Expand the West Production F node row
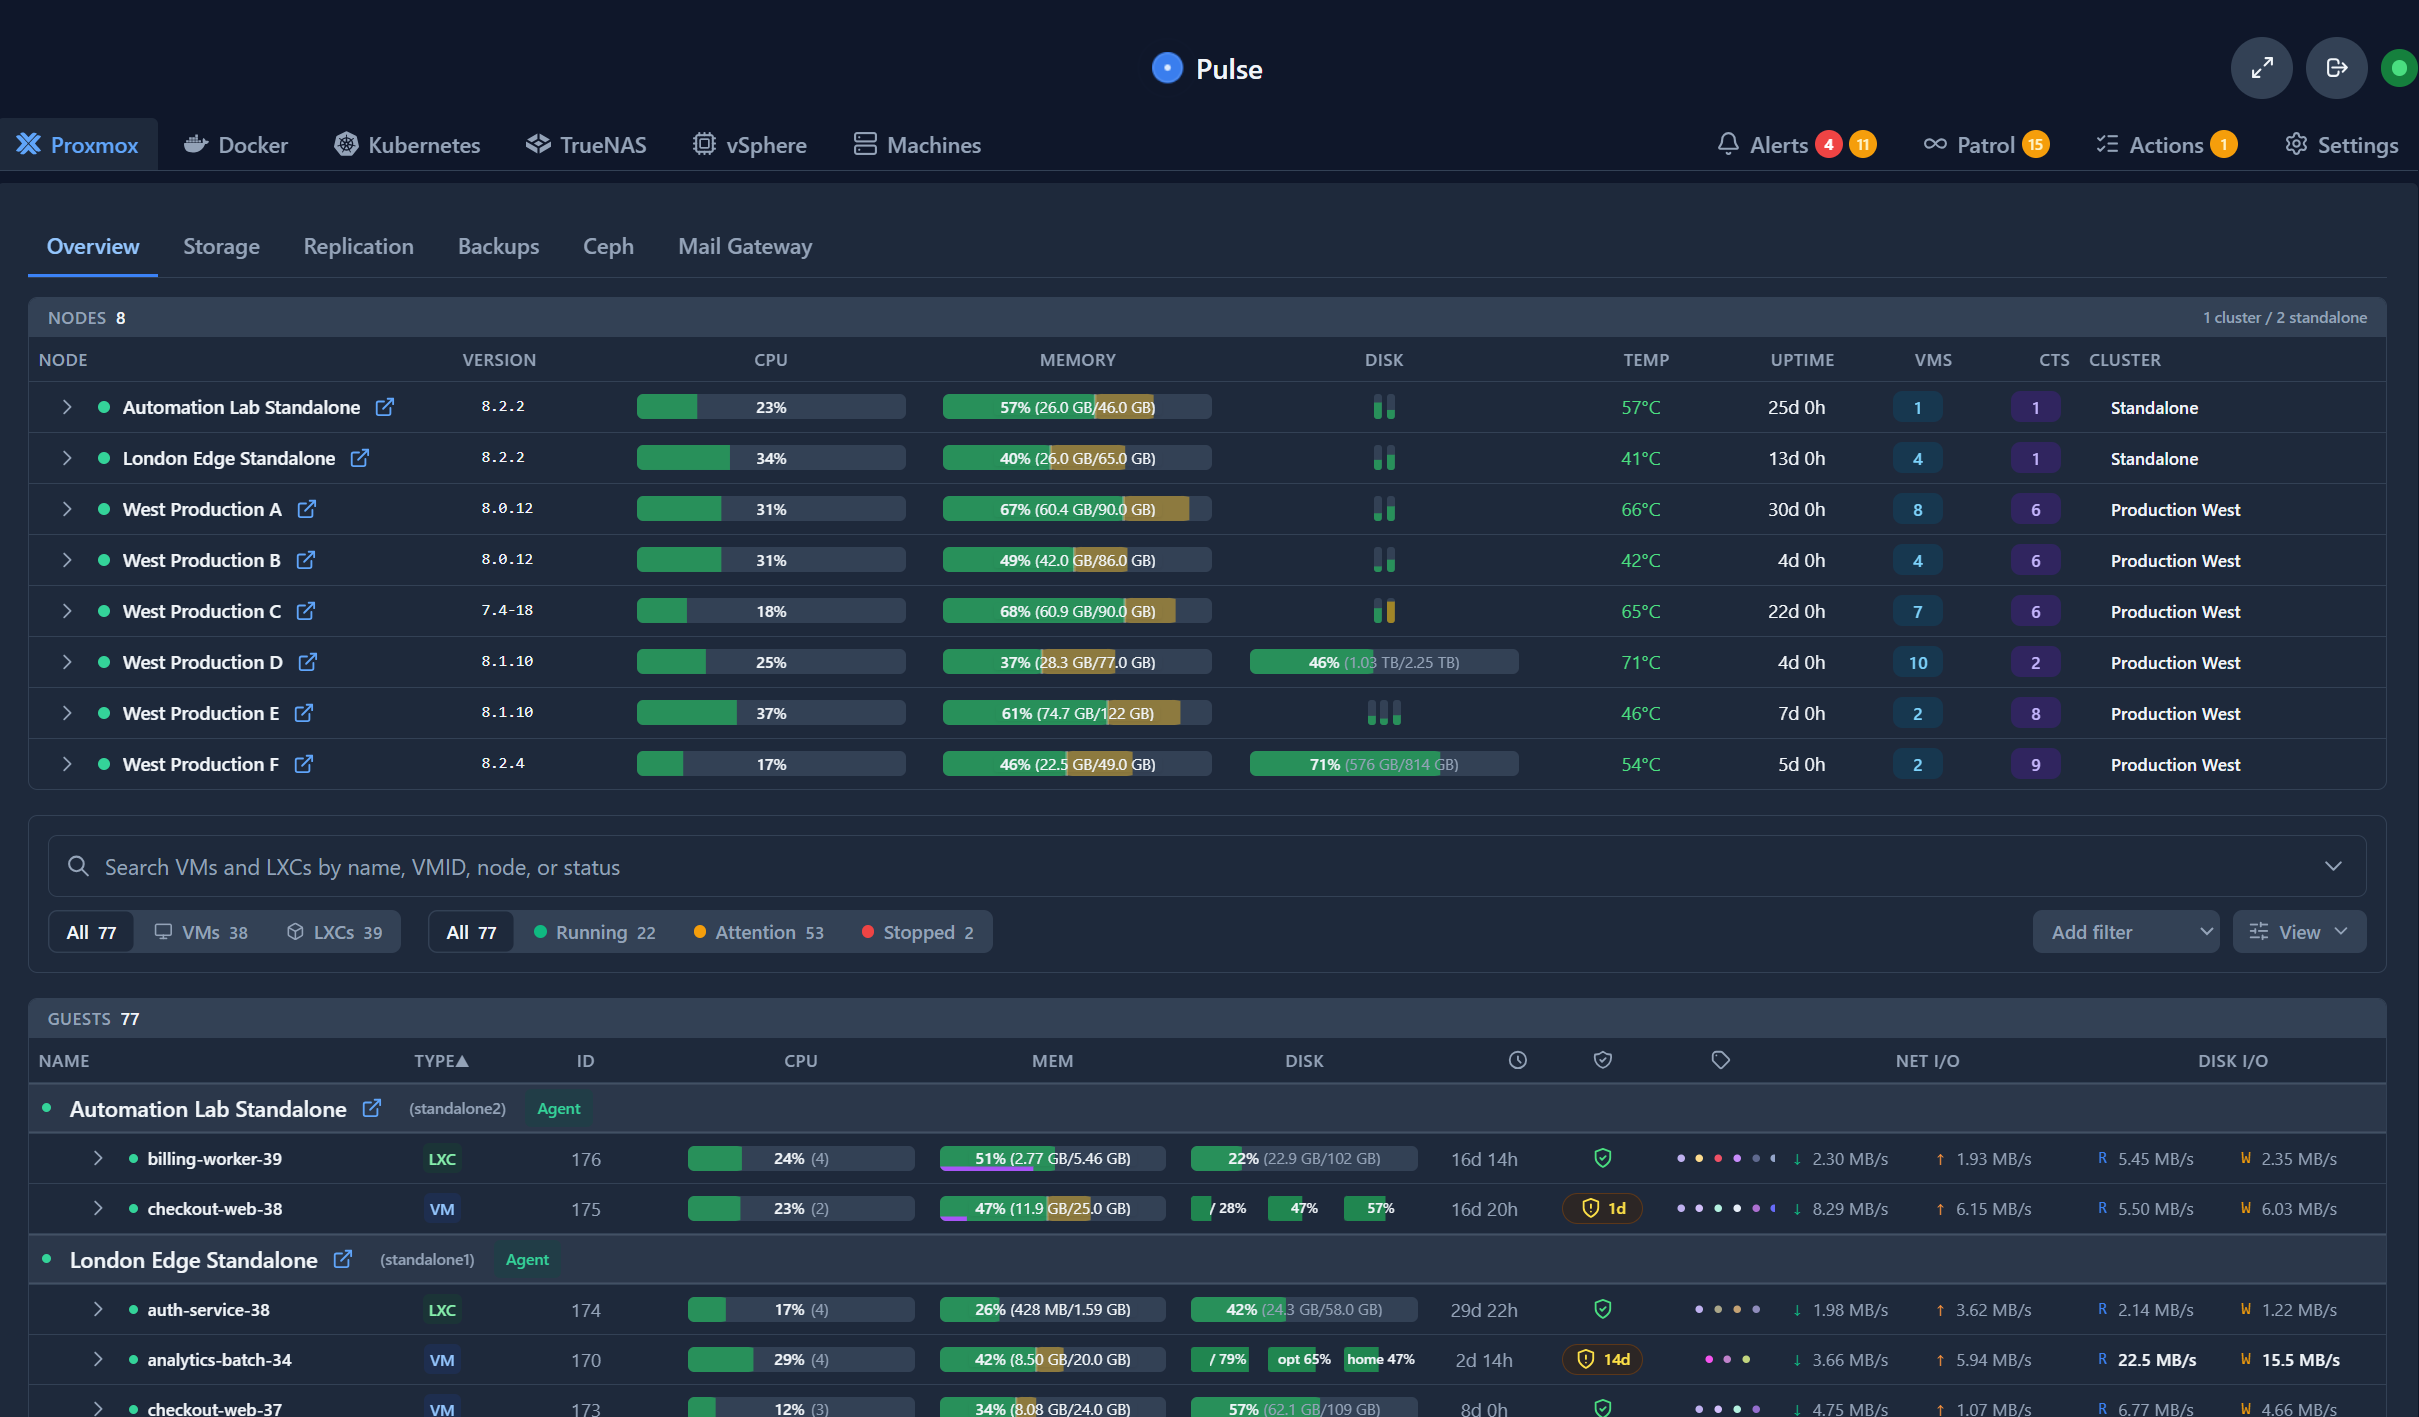The height and width of the screenshot is (1417, 2419). [x=67, y=764]
